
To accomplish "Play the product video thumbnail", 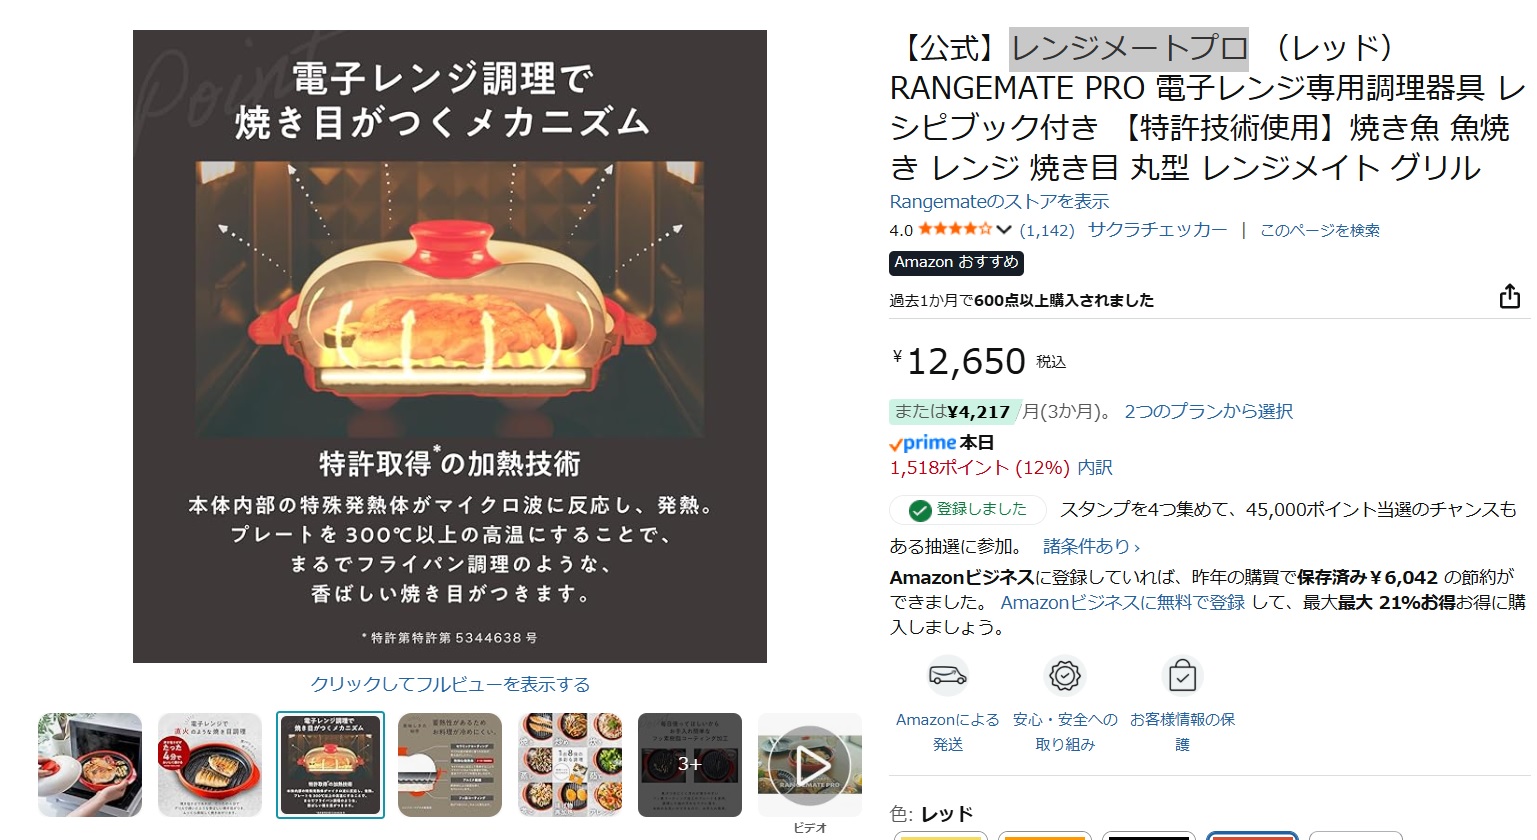I will click(x=810, y=765).
